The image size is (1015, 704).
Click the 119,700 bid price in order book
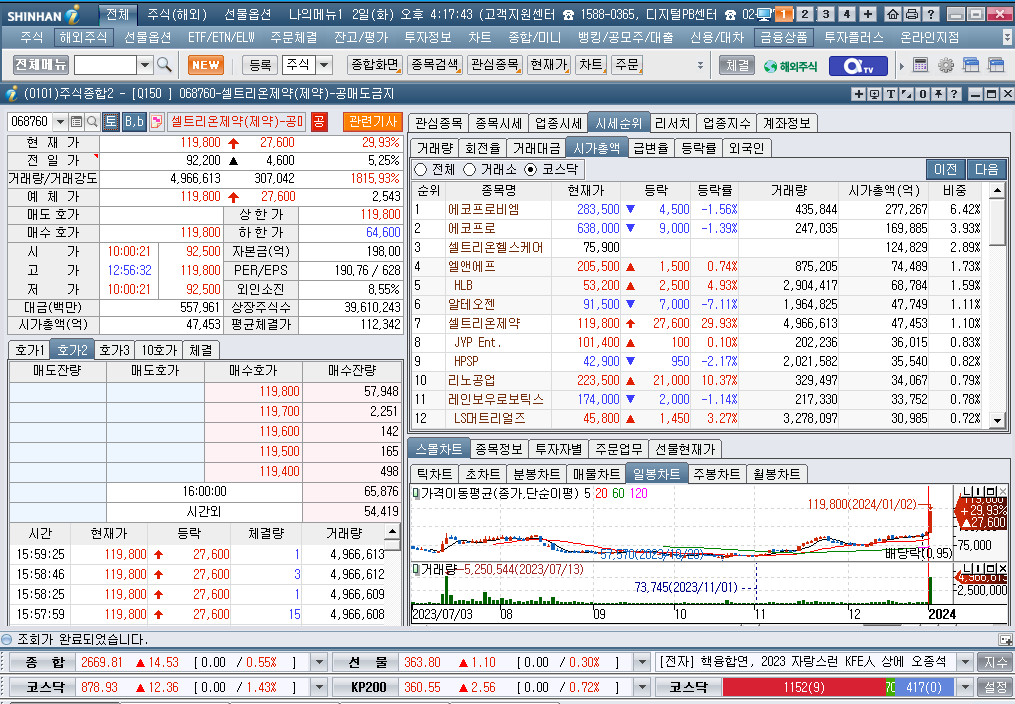click(280, 412)
